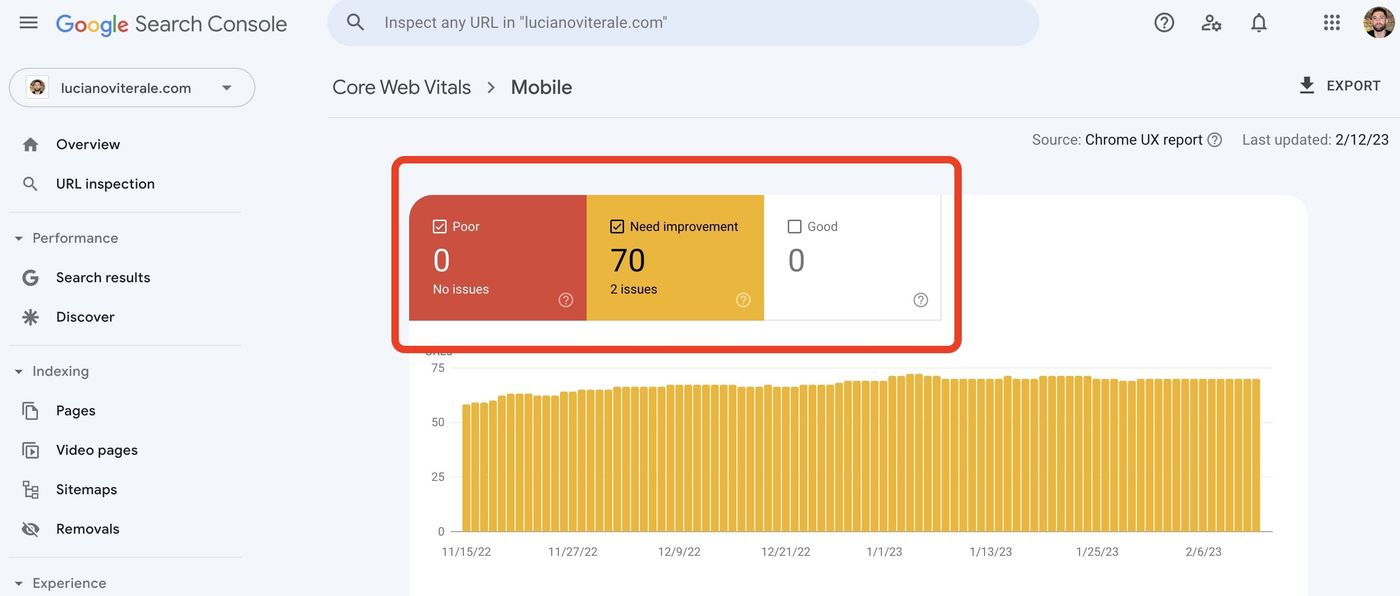Click help icon on Good card
1400x596 pixels.
point(921,300)
